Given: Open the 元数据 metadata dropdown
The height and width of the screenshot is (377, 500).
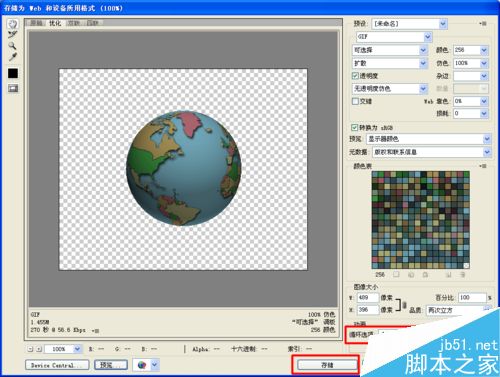Looking at the screenshot, I should pos(431,152).
